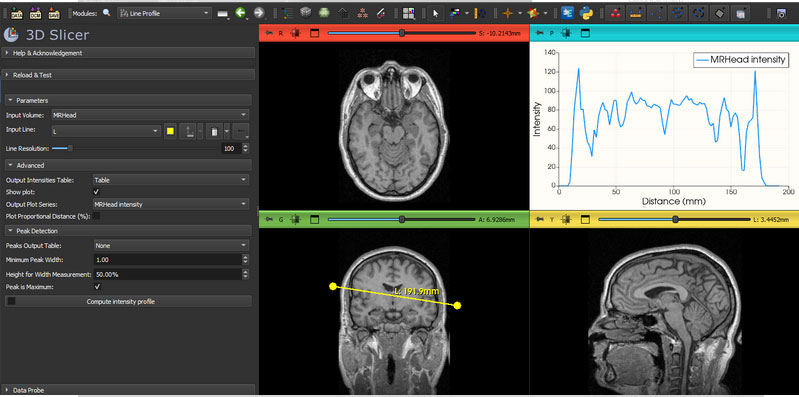Image resolution: width=799 pixels, height=397 pixels.
Task: Expand Help & Acknowledgement section
Action: tap(128, 53)
